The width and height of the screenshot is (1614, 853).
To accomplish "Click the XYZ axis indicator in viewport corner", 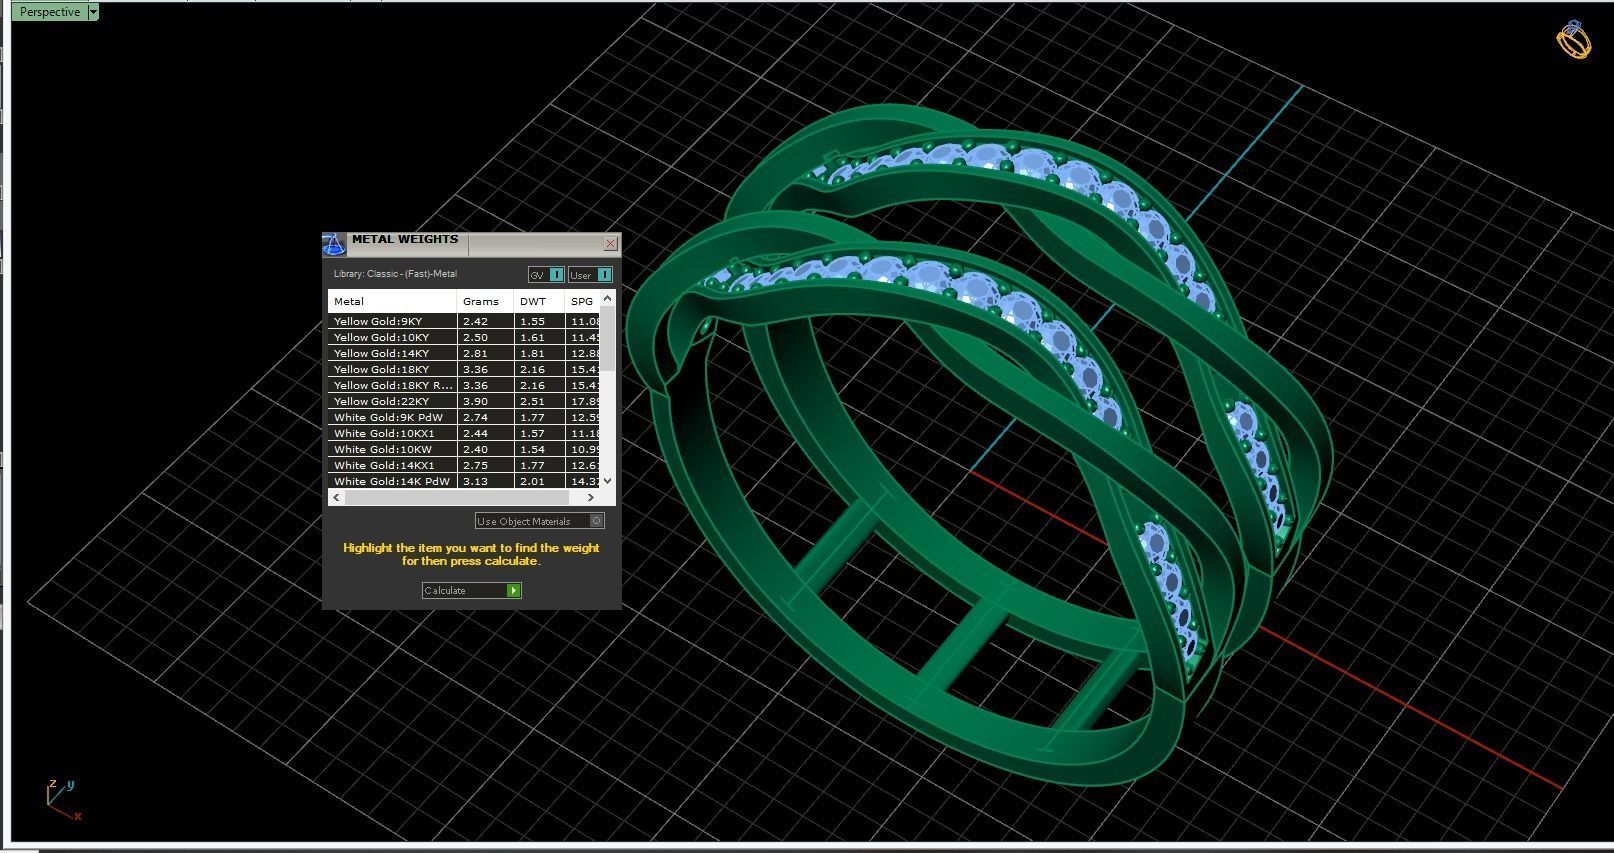I will point(62,800).
